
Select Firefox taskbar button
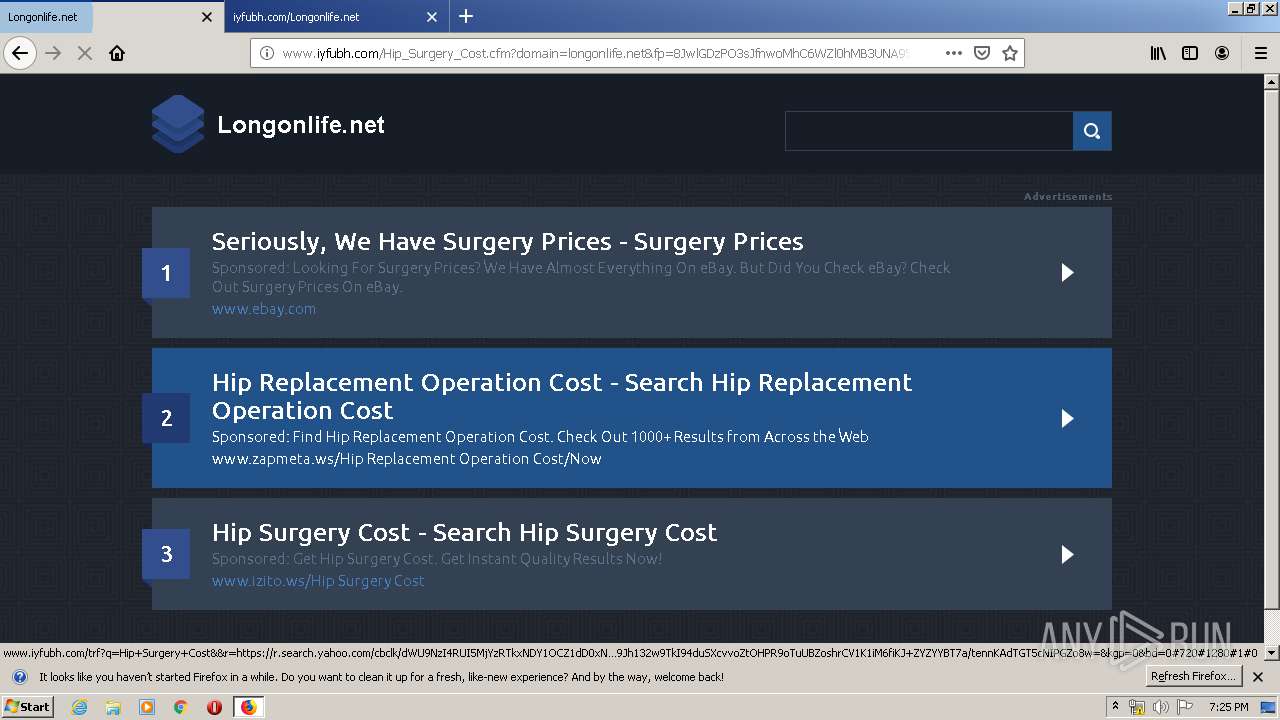tap(248, 707)
